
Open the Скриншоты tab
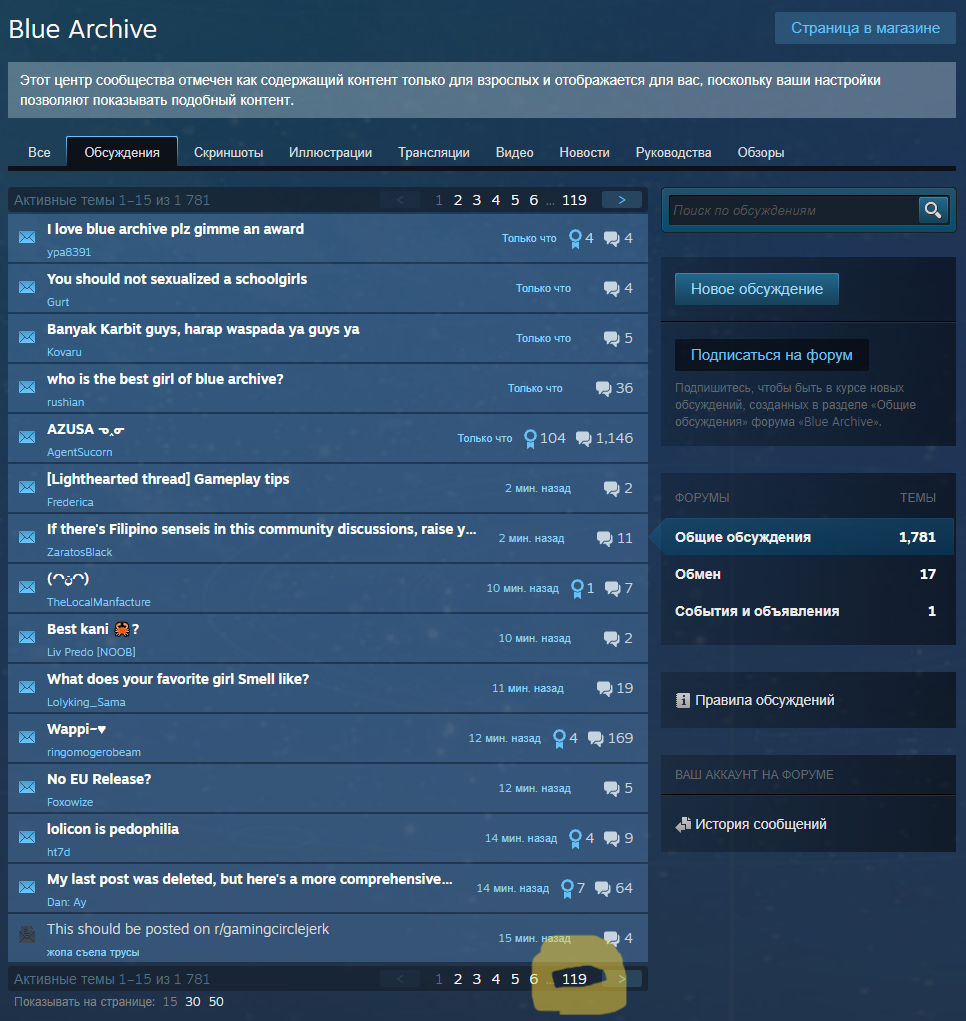(228, 152)
